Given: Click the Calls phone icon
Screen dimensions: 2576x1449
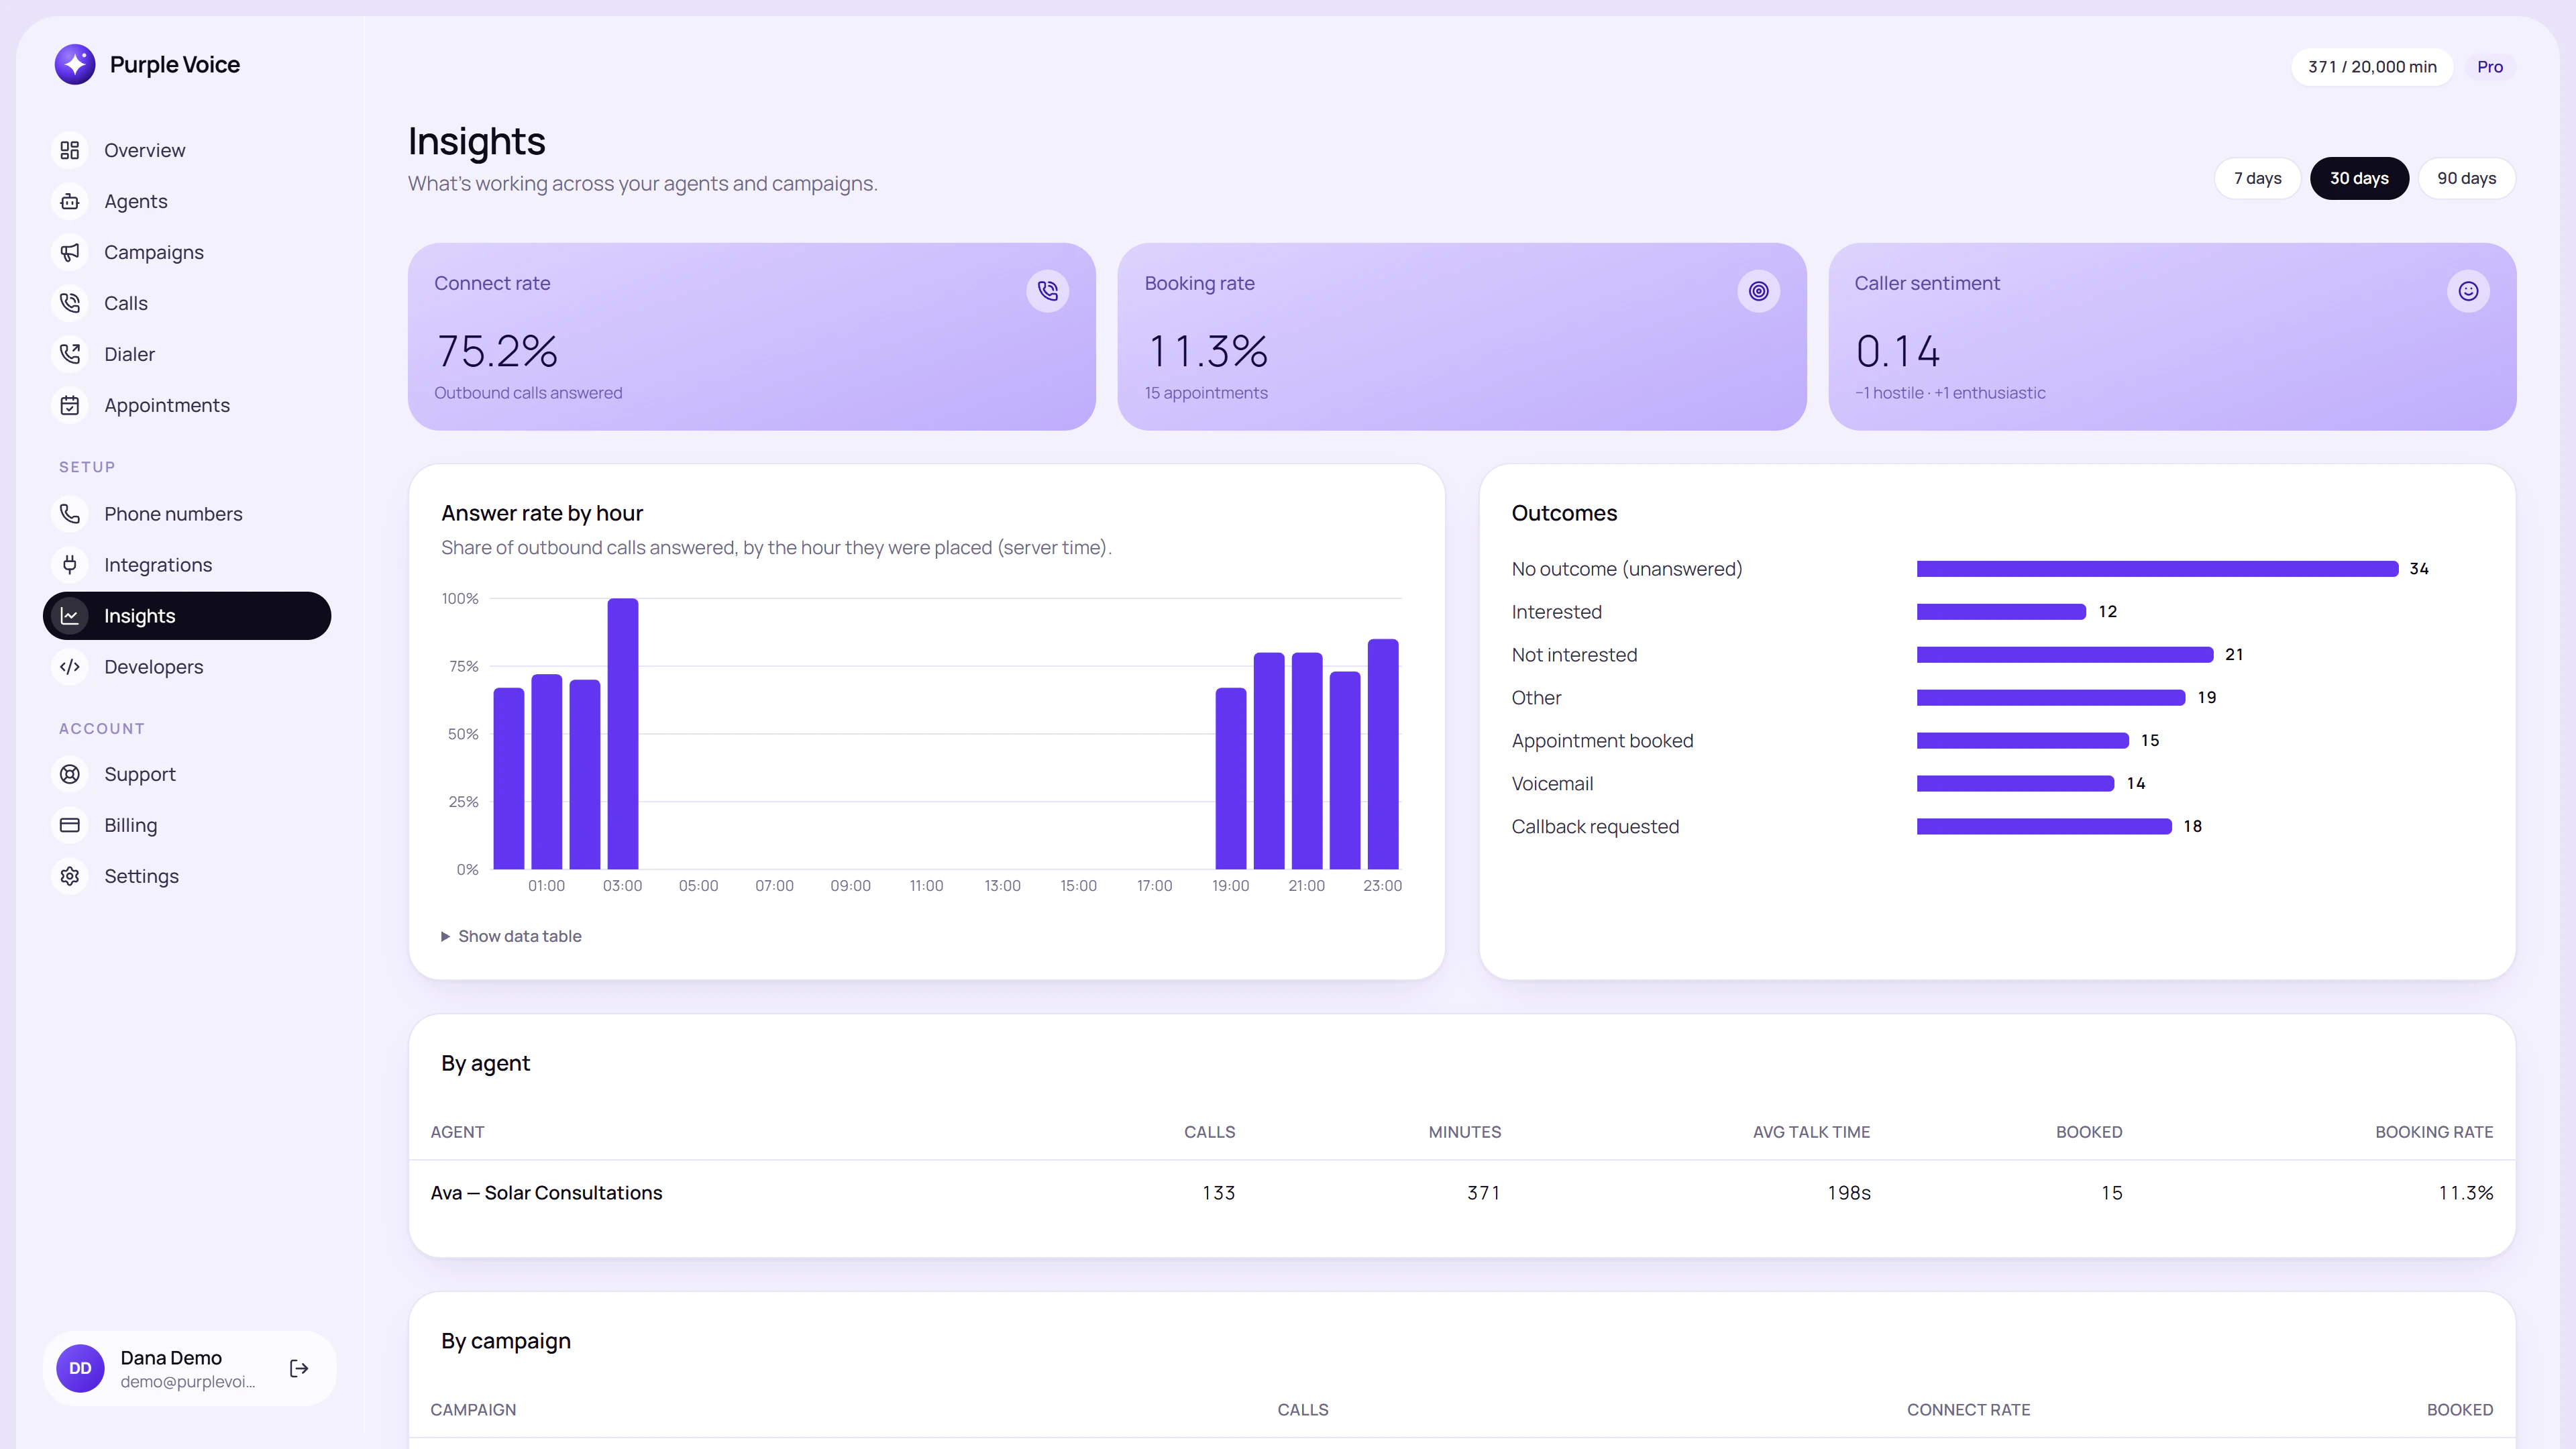Looking at the screenshot, I should [70, 303].
